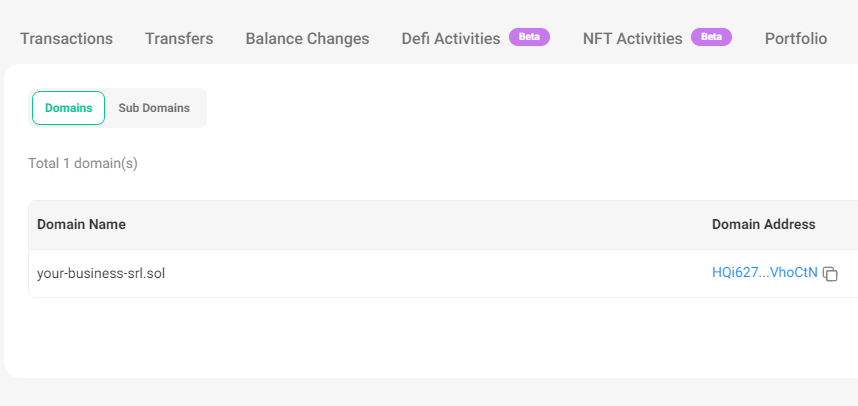The height and width of the screenshot is (406, 858).
Task: Click the Total 1 domain(s) label
Action: click(83, 163)
